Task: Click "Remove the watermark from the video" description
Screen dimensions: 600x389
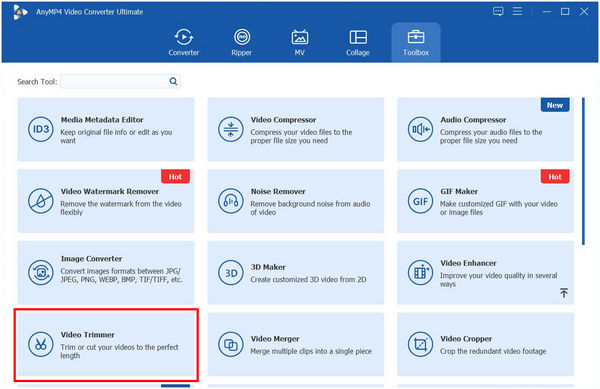Action: [121, 208]
